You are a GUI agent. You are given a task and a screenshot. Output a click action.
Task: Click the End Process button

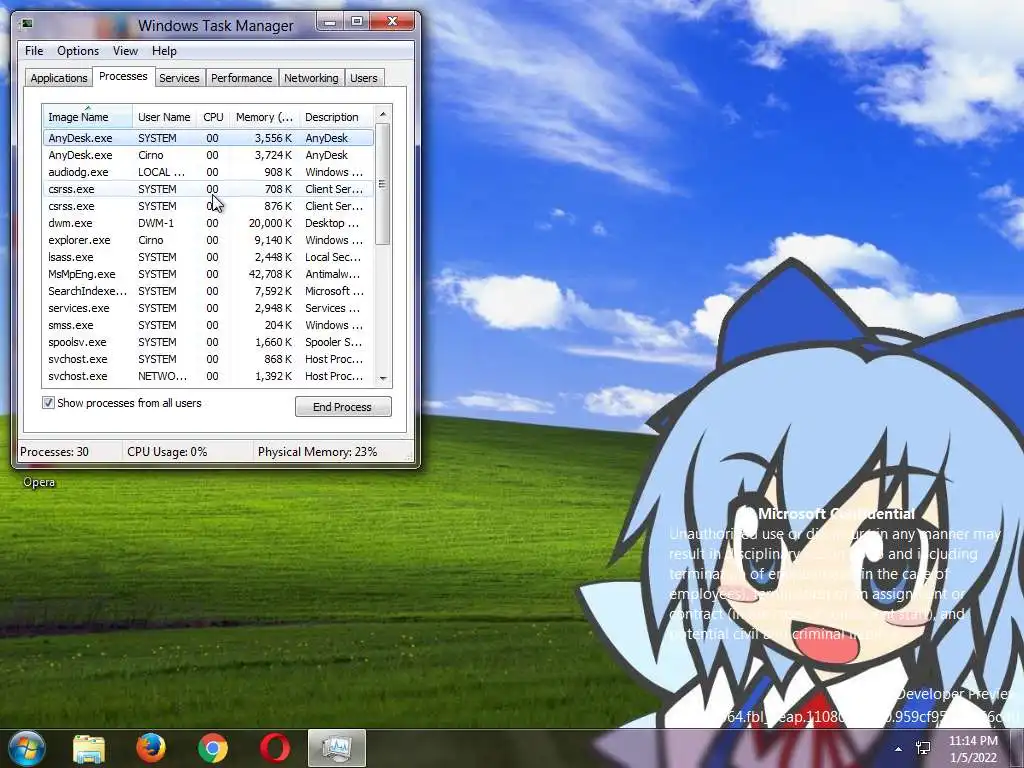tap(343, 407)
